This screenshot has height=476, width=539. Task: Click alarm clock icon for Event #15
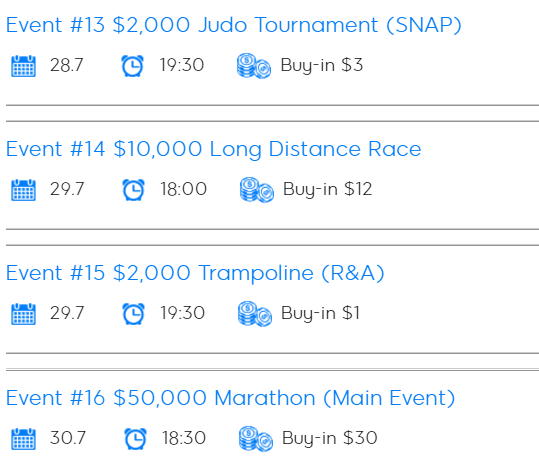(x=134, y=314)
